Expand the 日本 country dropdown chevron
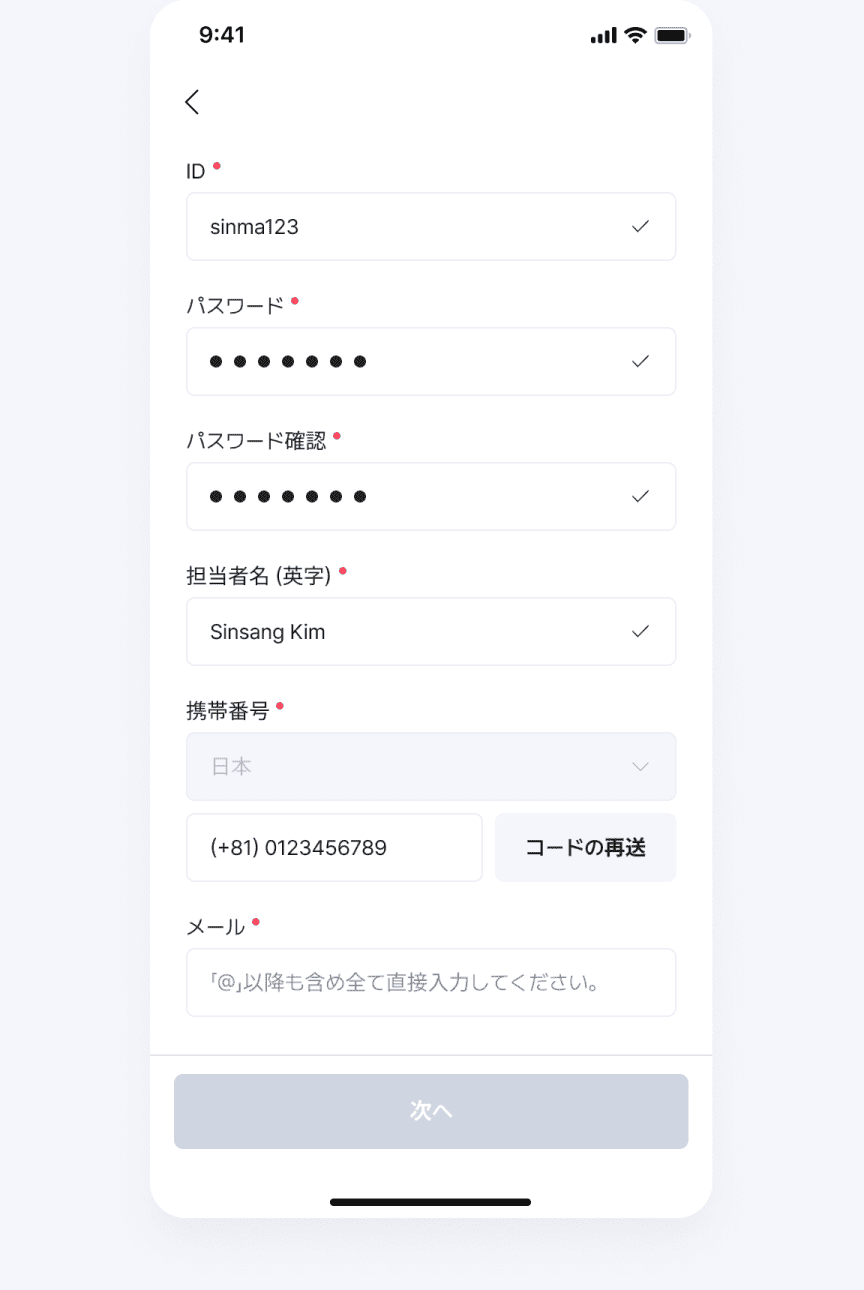Screen dimensions: 864x1290 coord(641,767)
